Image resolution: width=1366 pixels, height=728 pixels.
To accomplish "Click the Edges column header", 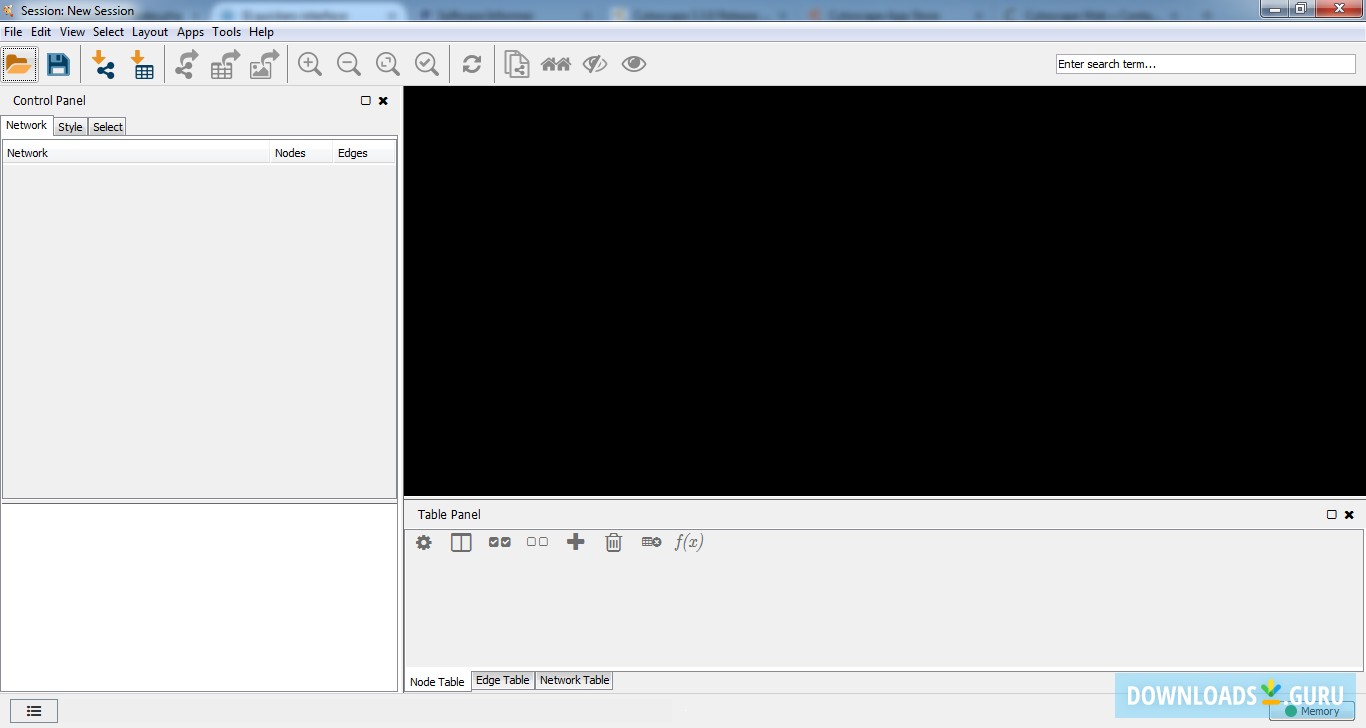I will 364,153.
